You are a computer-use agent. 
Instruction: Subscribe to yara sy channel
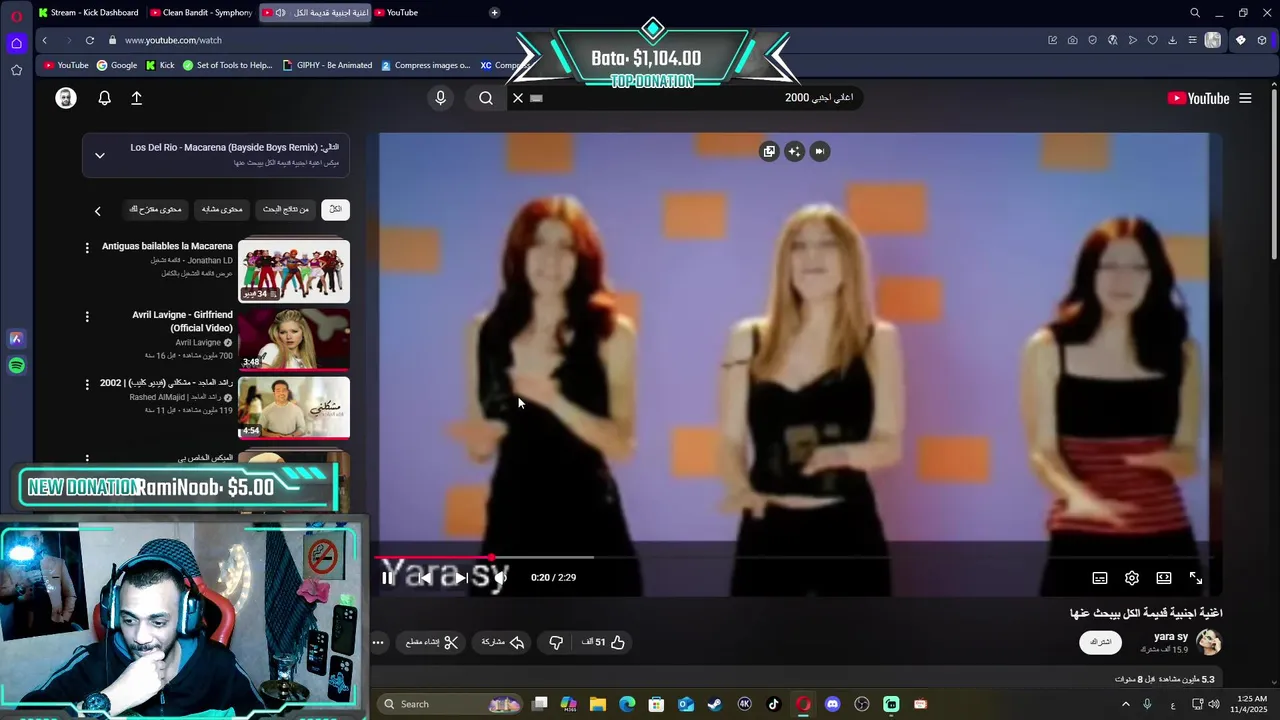click(x=1101, y=642)
